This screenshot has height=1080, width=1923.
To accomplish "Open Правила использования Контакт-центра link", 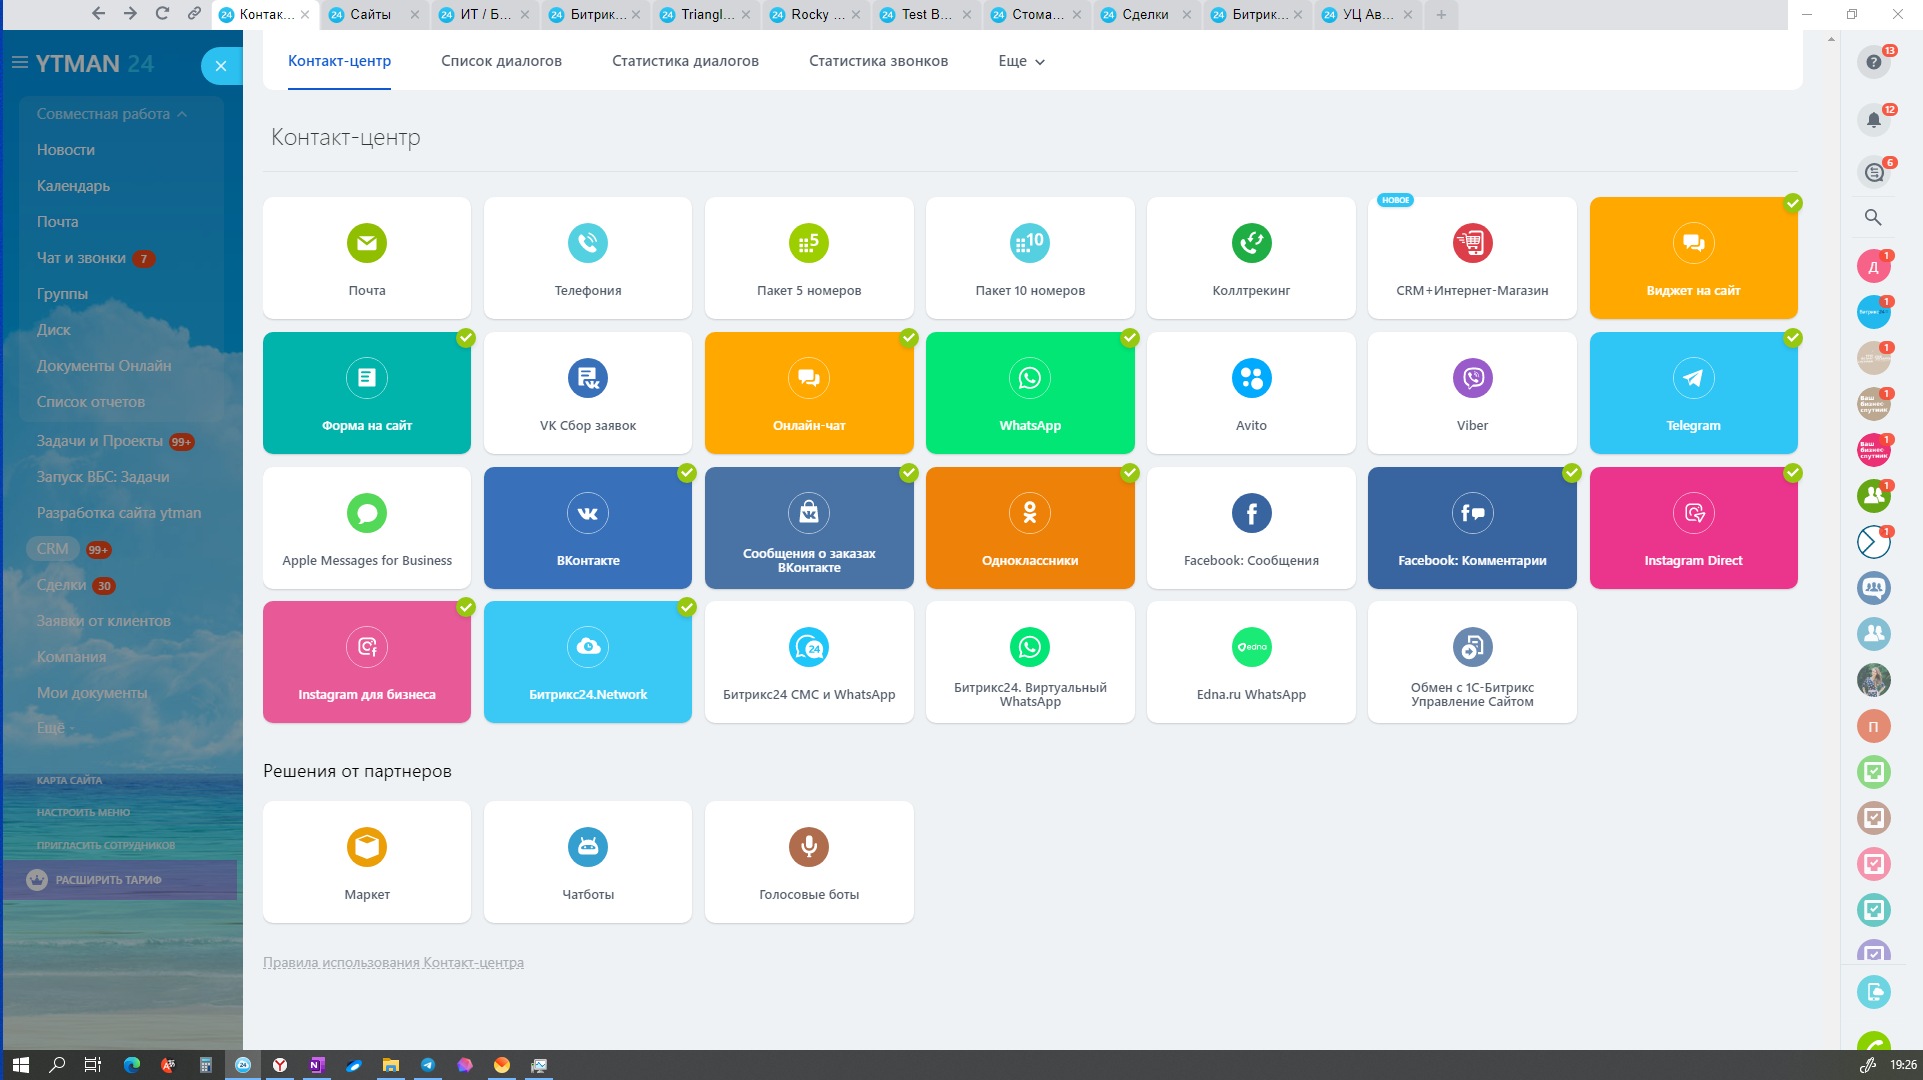I will coord(393,962).
